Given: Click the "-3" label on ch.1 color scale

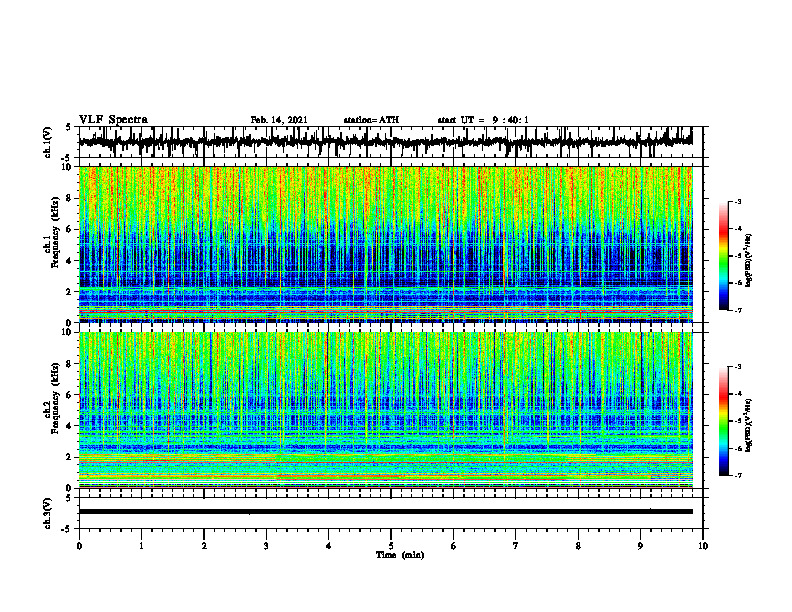Looking at the screenshot, I should (x=738, y=202).
